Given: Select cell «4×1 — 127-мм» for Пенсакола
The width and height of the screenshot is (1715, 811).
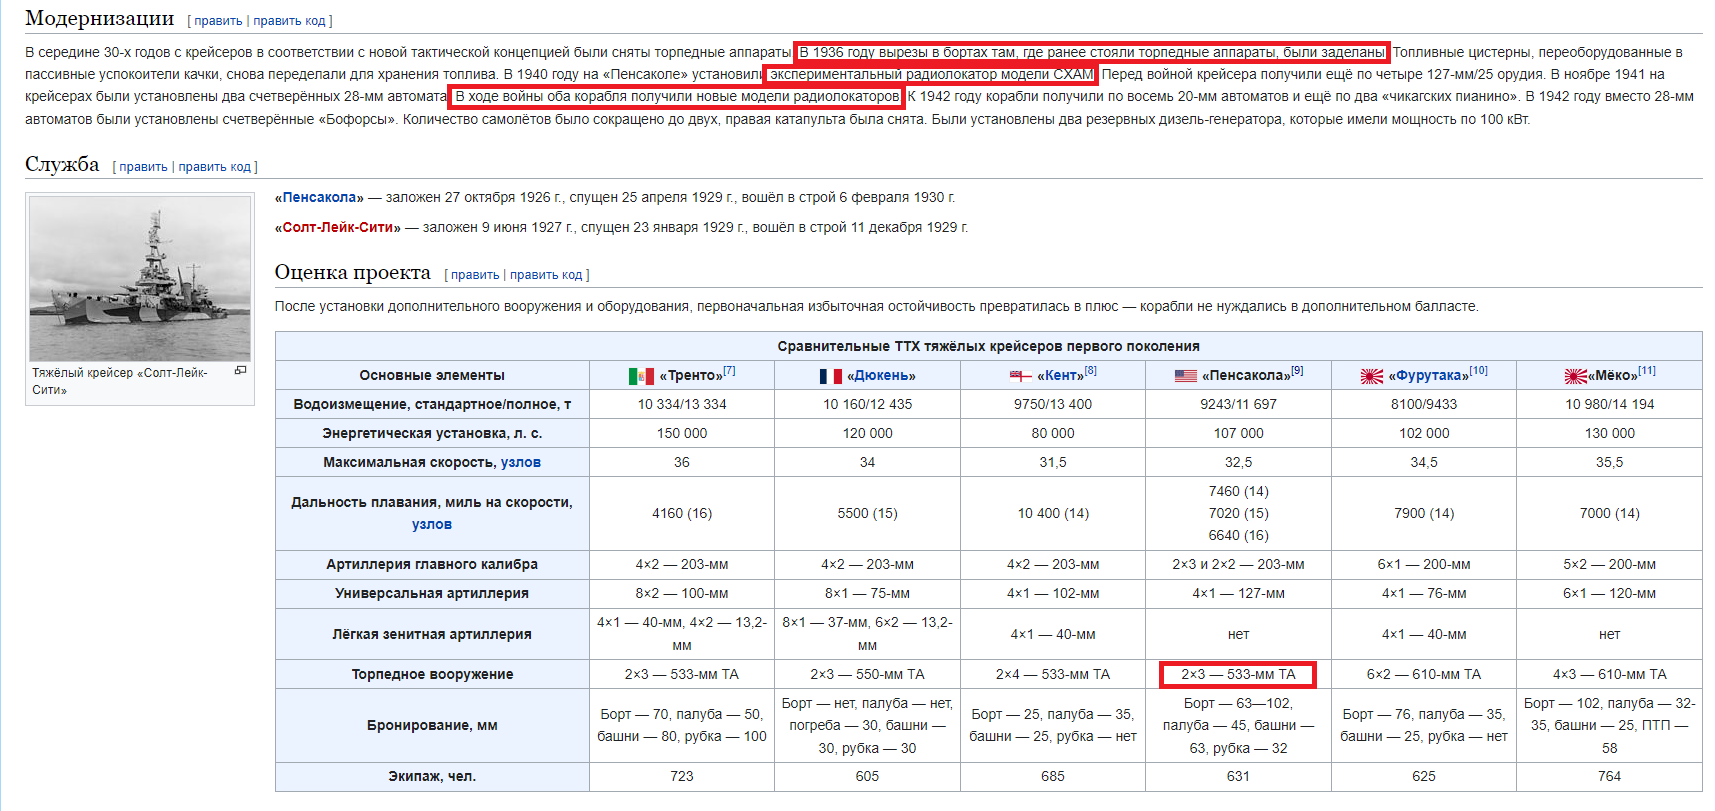Looking at the screenshot, I should point(1238,594).
